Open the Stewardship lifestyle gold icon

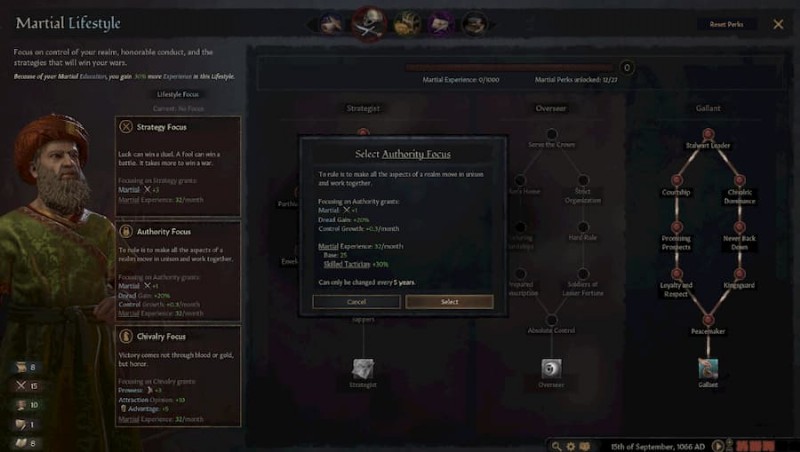[x=408, y=23]
